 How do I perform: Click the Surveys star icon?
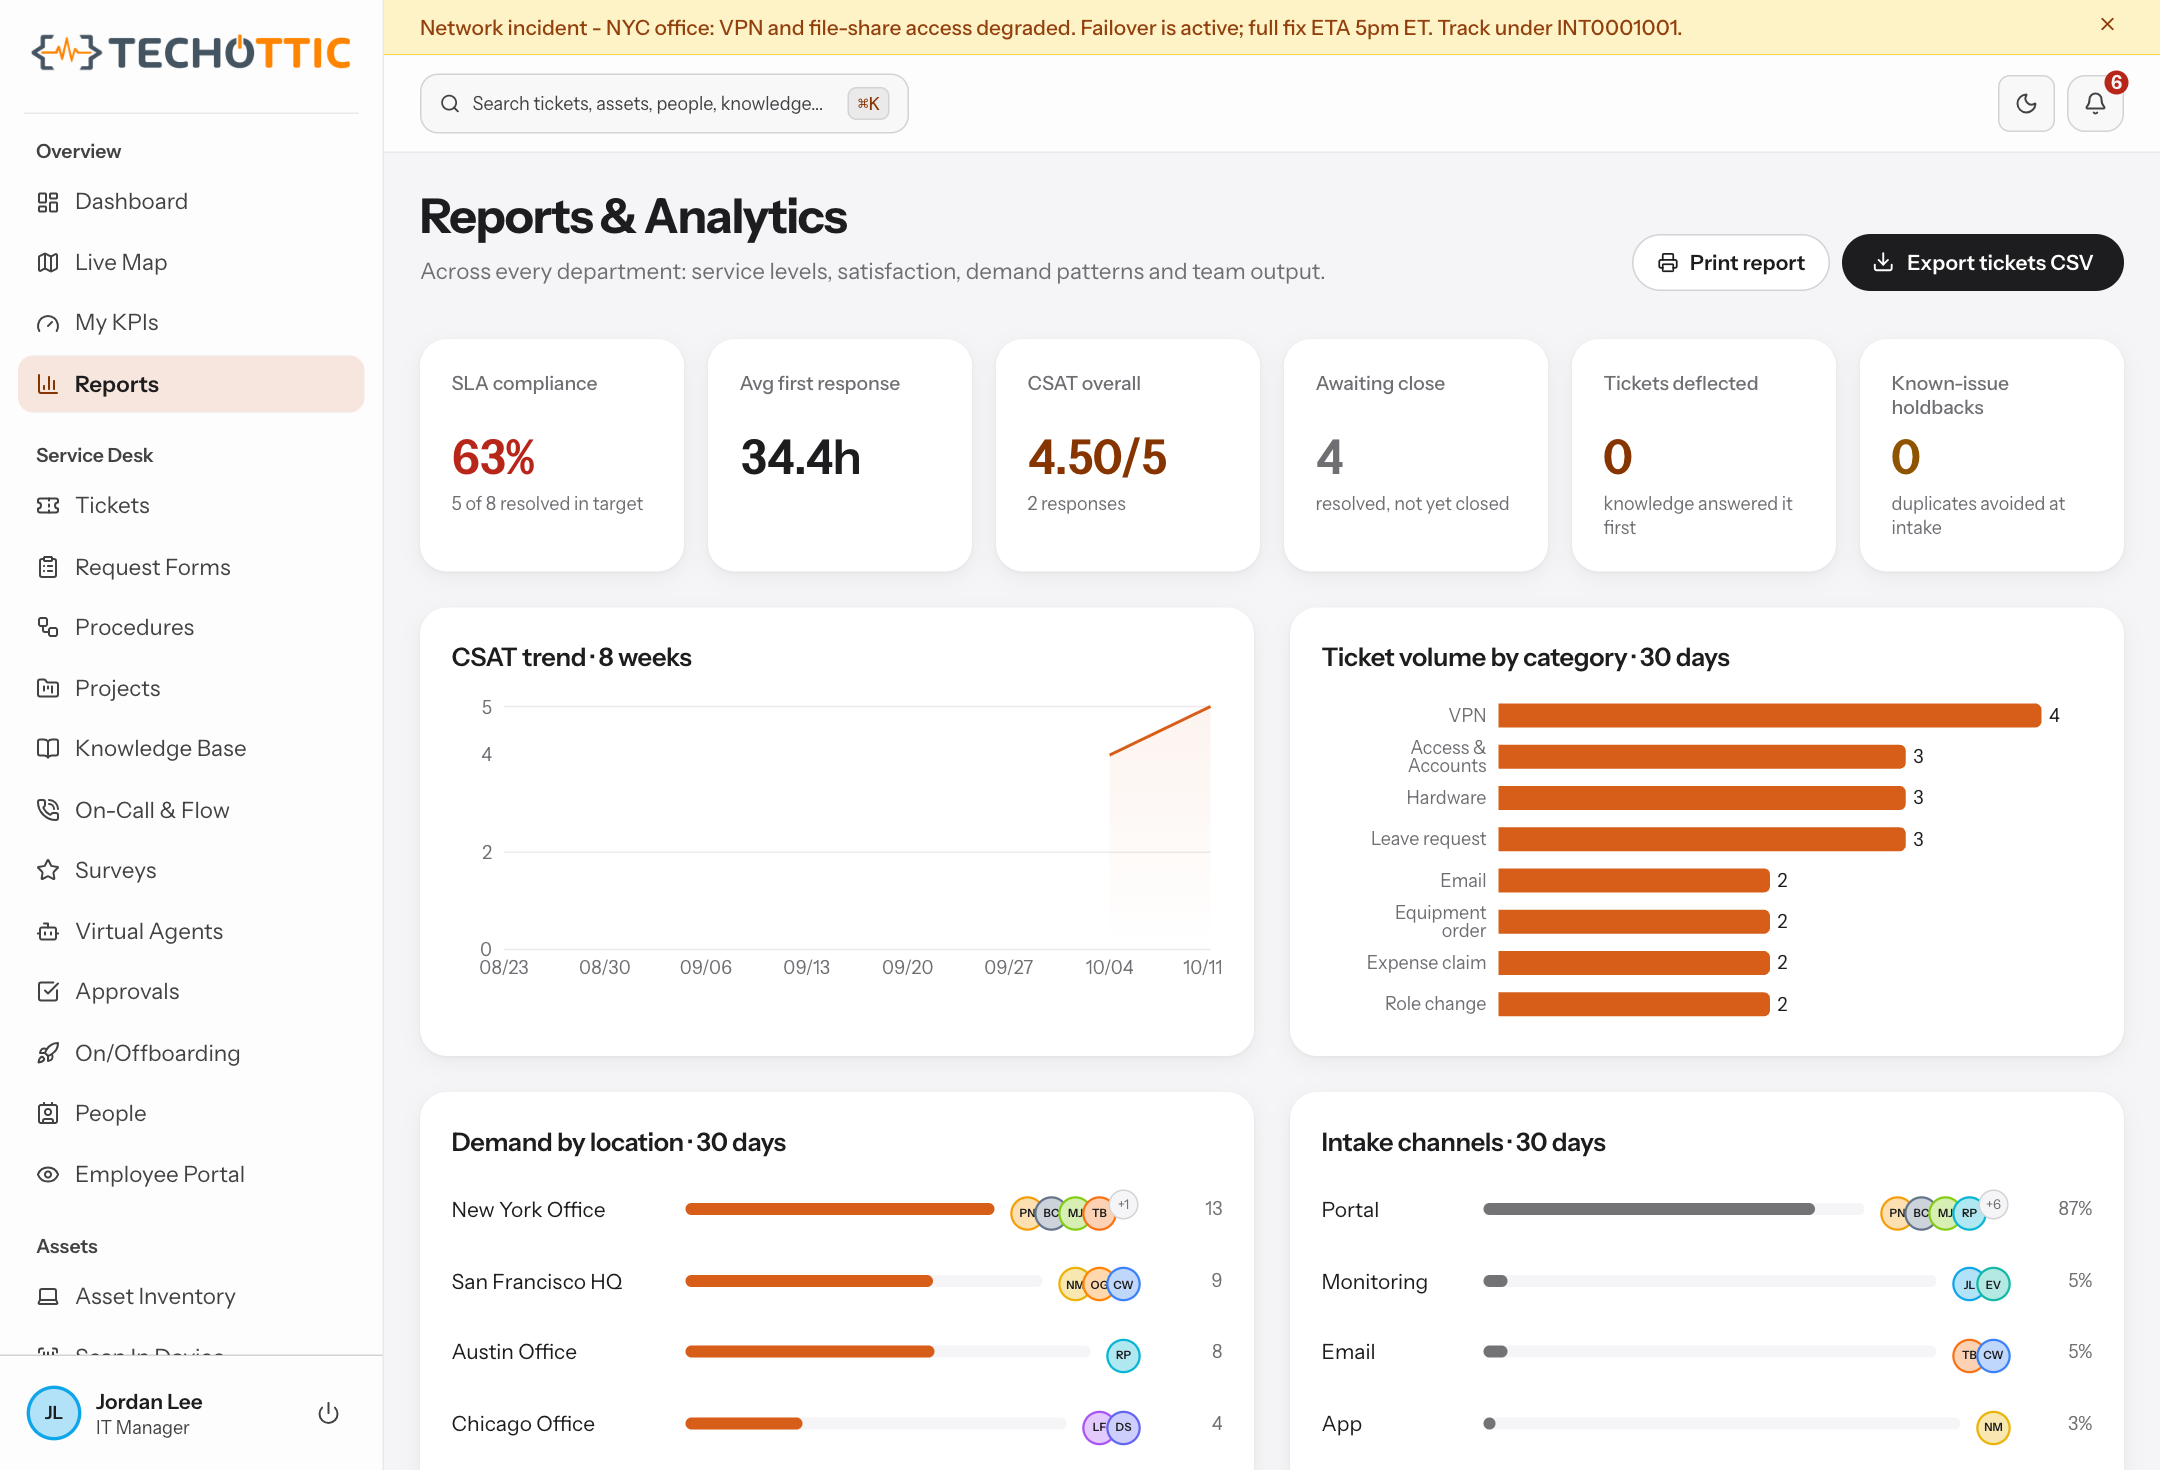pyautogui.click(x=48, y=870)
